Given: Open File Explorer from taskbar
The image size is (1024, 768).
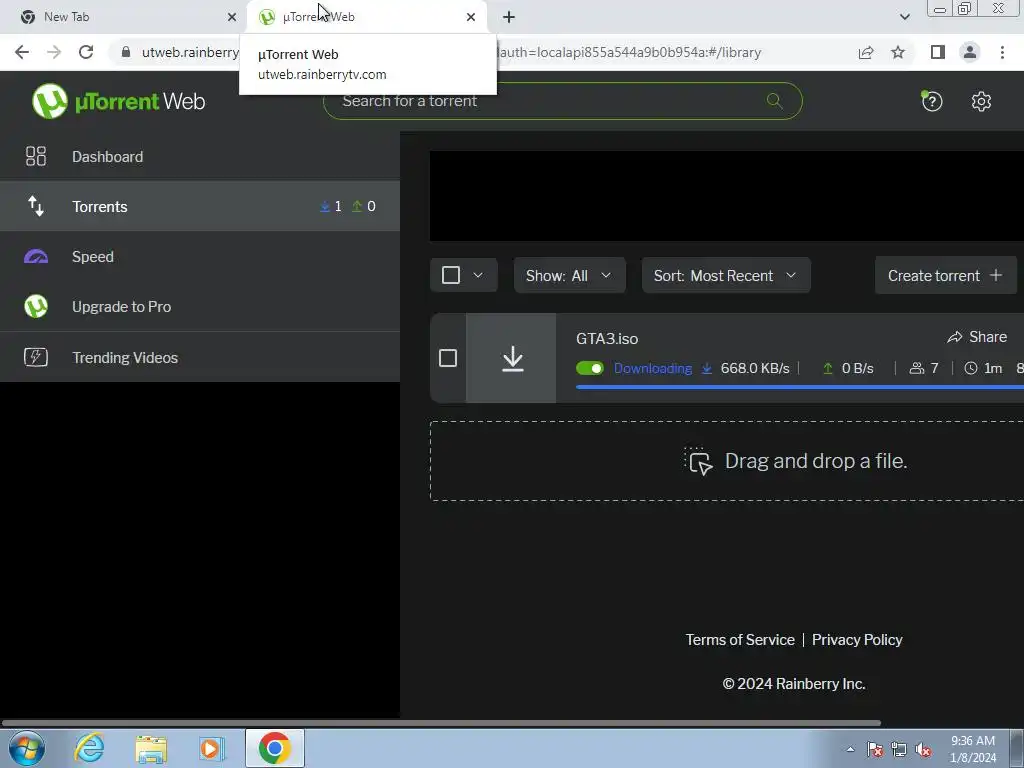Looking at the screenshot, I should tap(151, 749).
